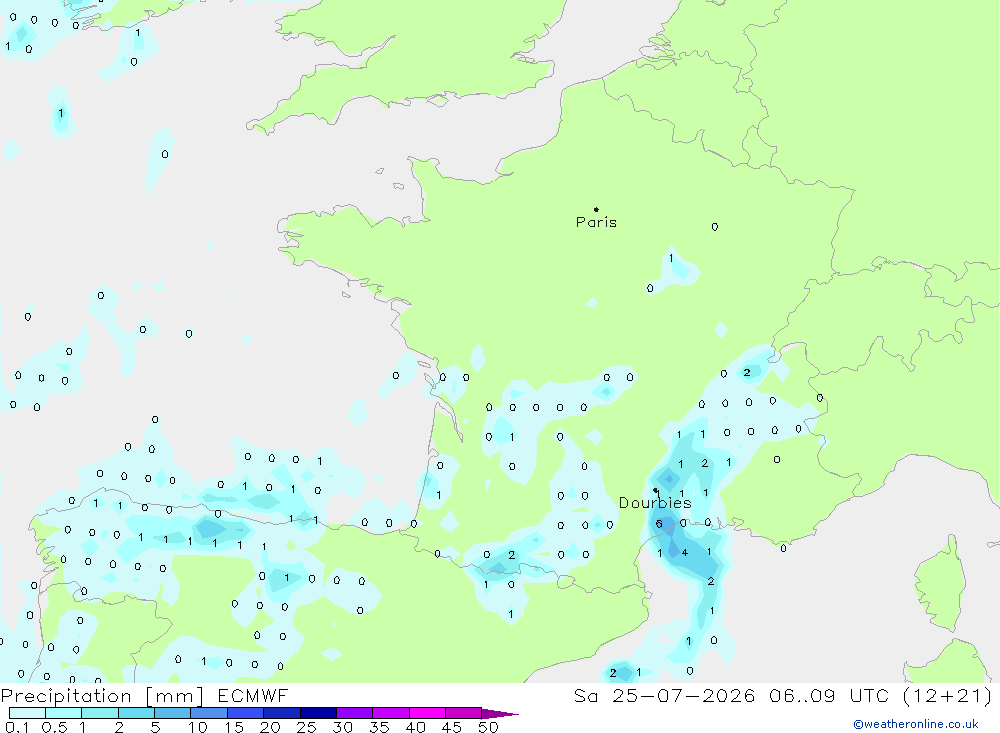Image resolution: width=1000 pixels, height=733 pixels.
Task: Select the 30–35 mm purple legend swatch
Action: (x=355, y=713)
